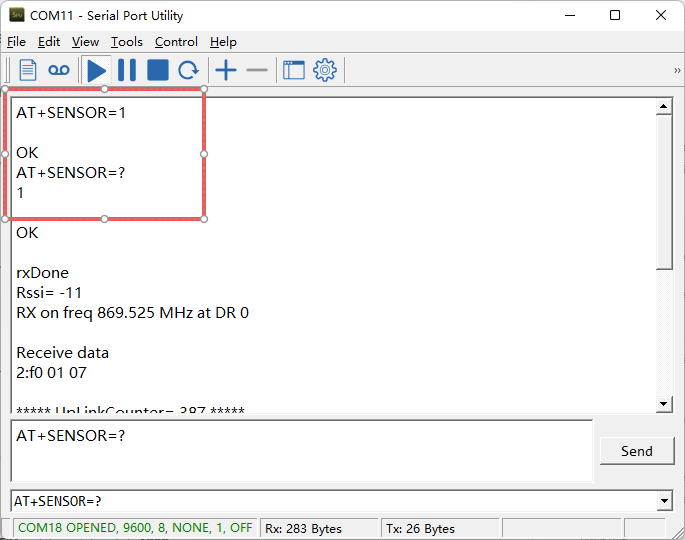The image size is (685, 540).
Task: Click the AT+SENSOR=? send text area
Action: (301, 451)
